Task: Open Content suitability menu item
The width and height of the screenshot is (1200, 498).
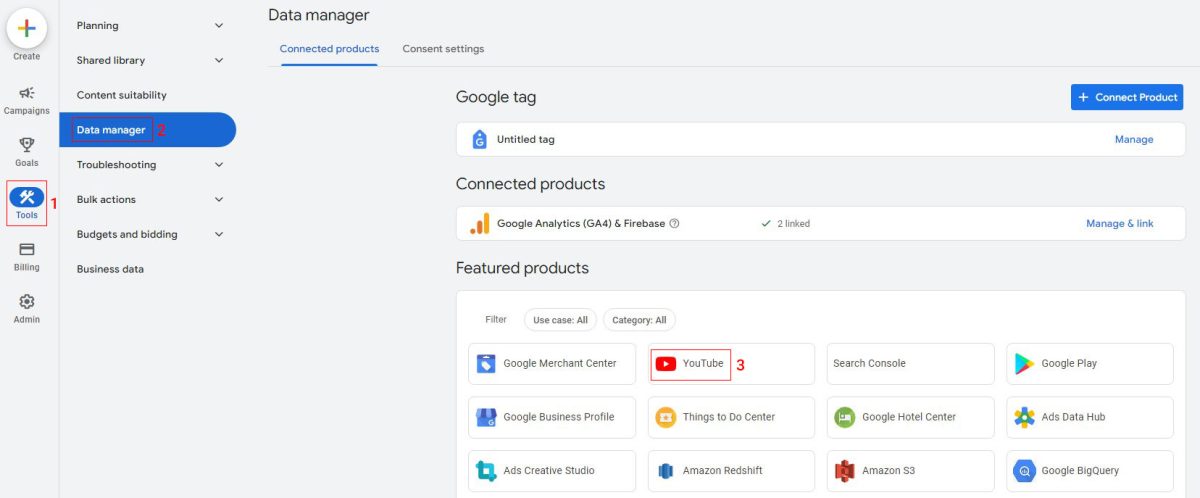Action: pyautogui.click(x=122, y=95)
